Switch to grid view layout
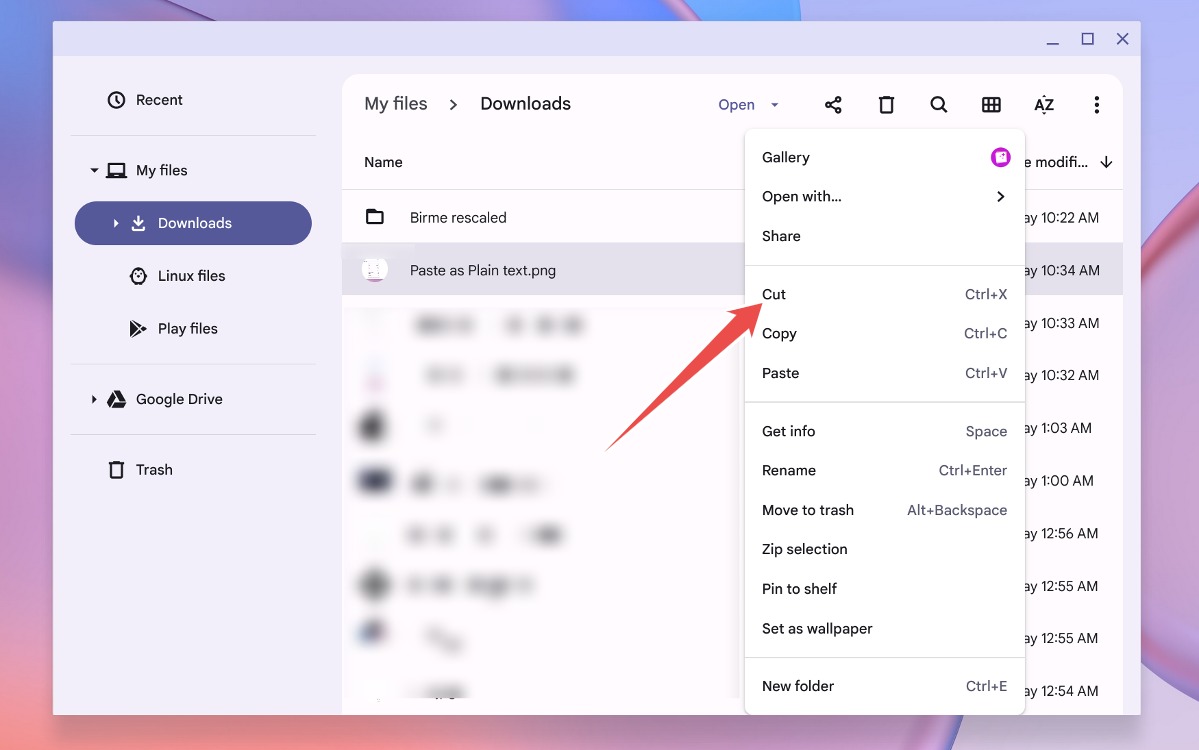1199x750 pixels. pyautogui.click(x=991, y=104)
